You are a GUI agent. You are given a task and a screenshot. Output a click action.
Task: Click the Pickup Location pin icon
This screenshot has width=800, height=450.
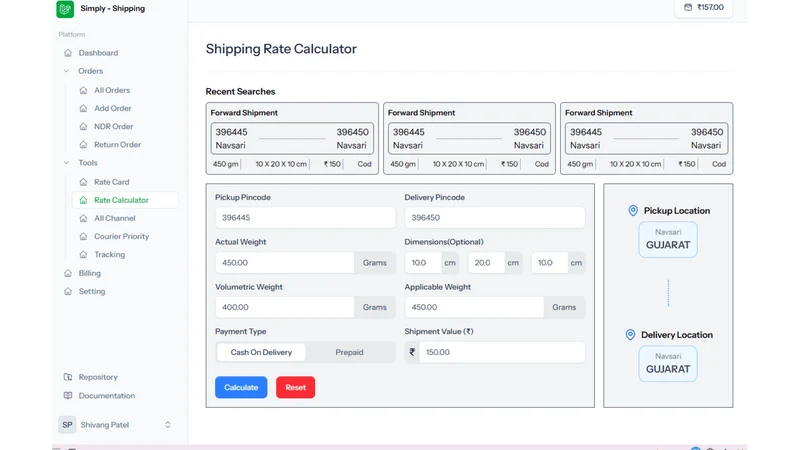coord(633,211)
